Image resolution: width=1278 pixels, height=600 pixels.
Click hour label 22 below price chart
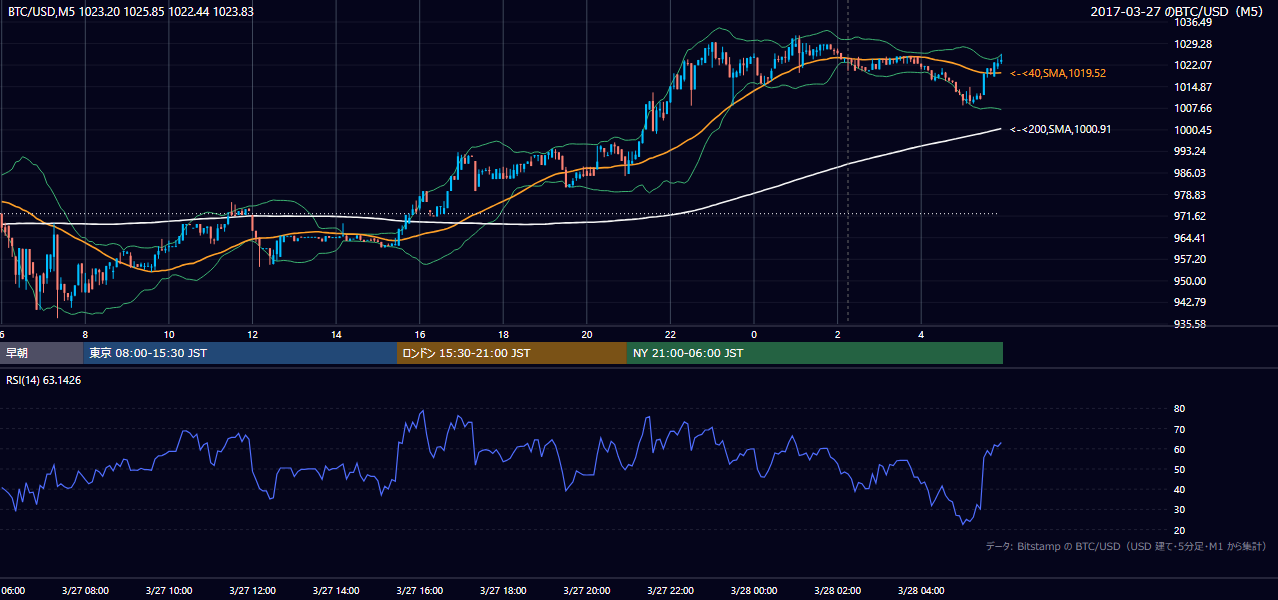[670, 334]
